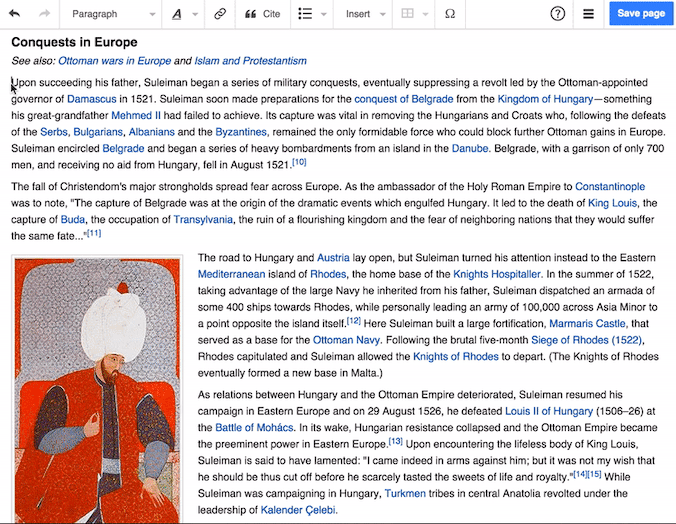Open the Islam and Protestantism link

(x=250, y=61)
